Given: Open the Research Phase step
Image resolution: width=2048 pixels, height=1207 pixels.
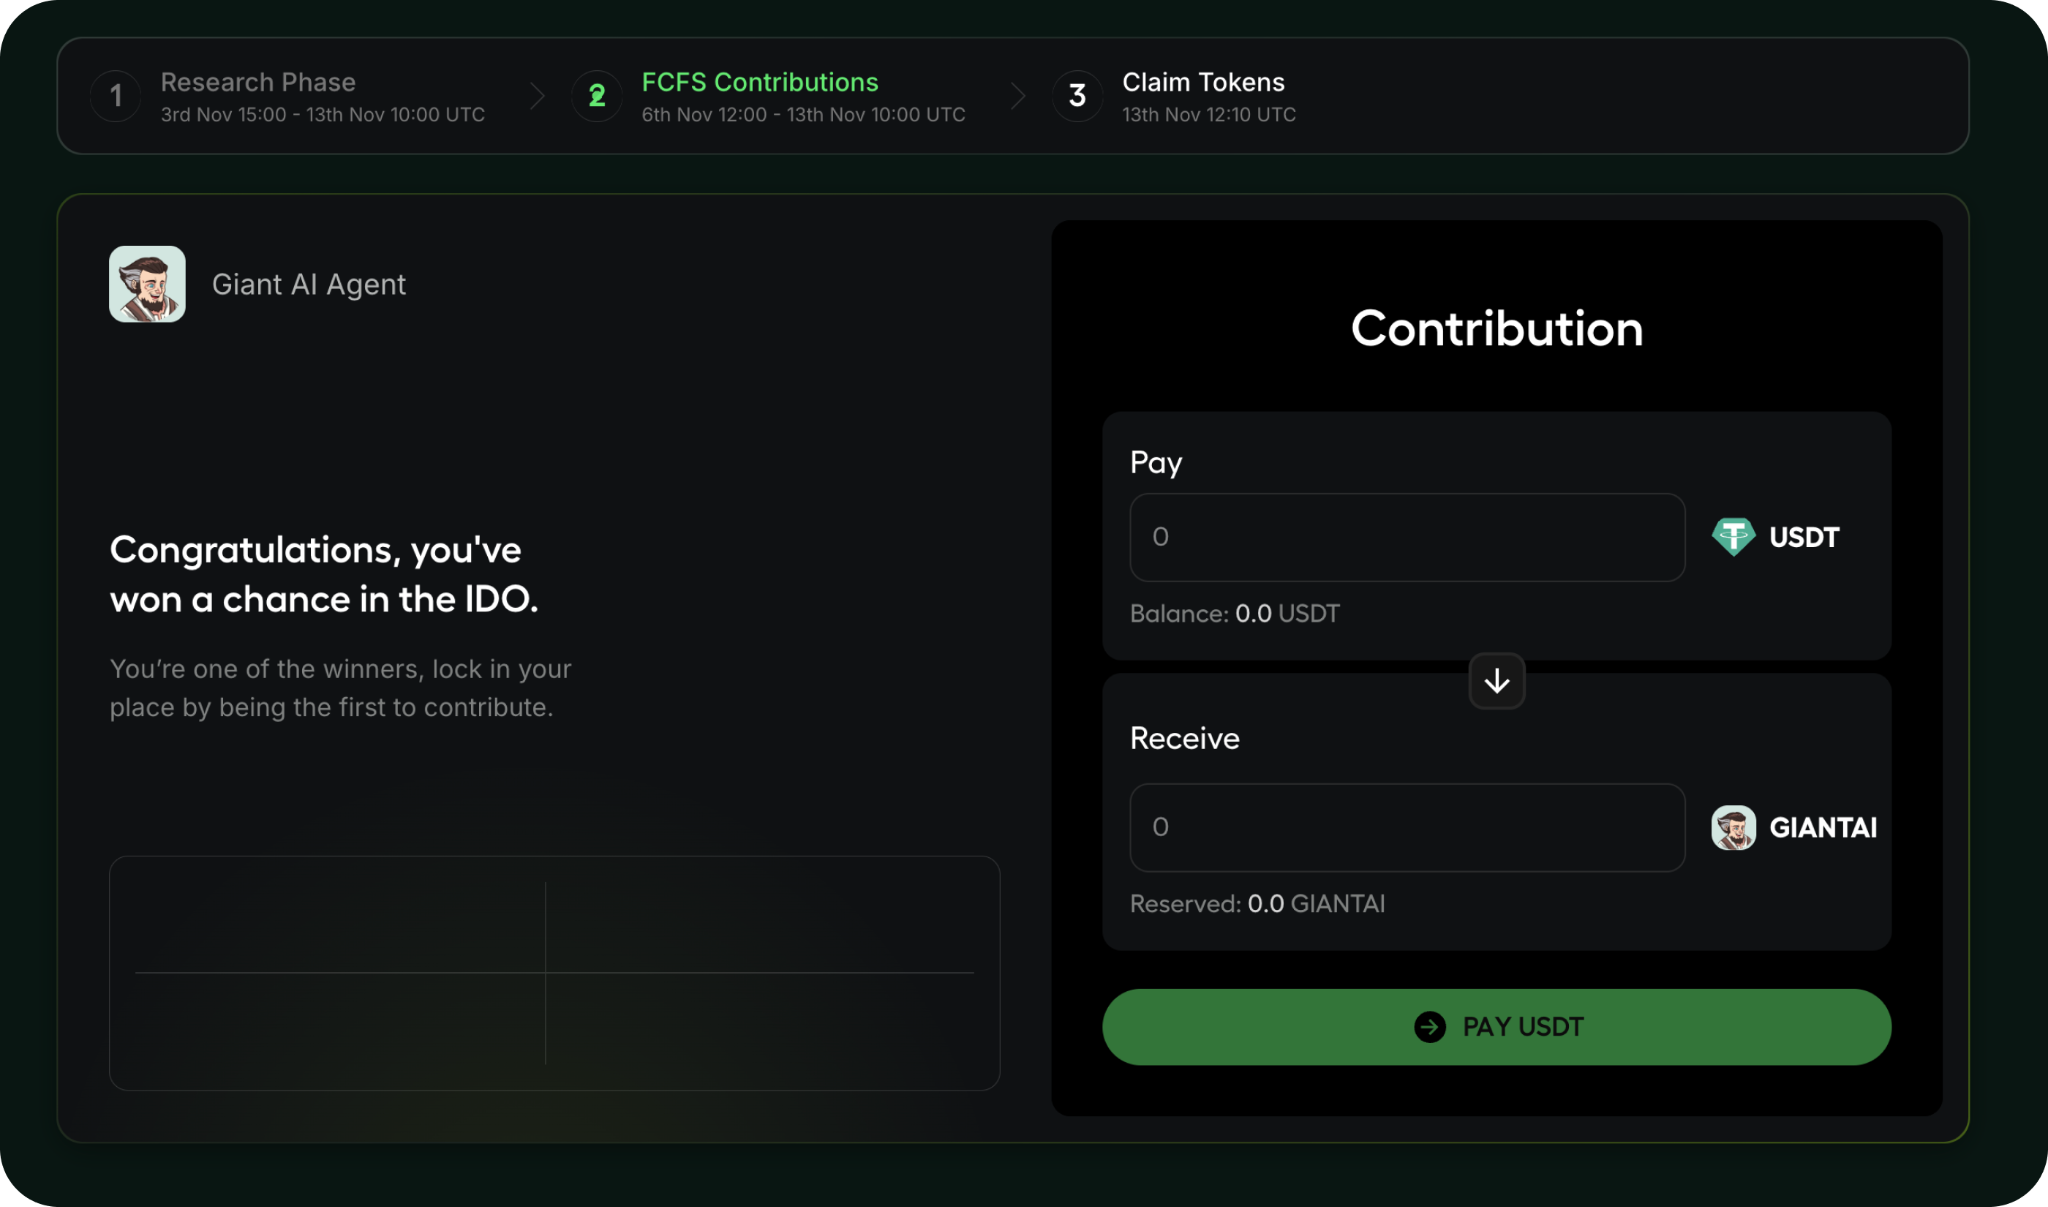Looking at the screenshot, I should click(x=258, y=82).
